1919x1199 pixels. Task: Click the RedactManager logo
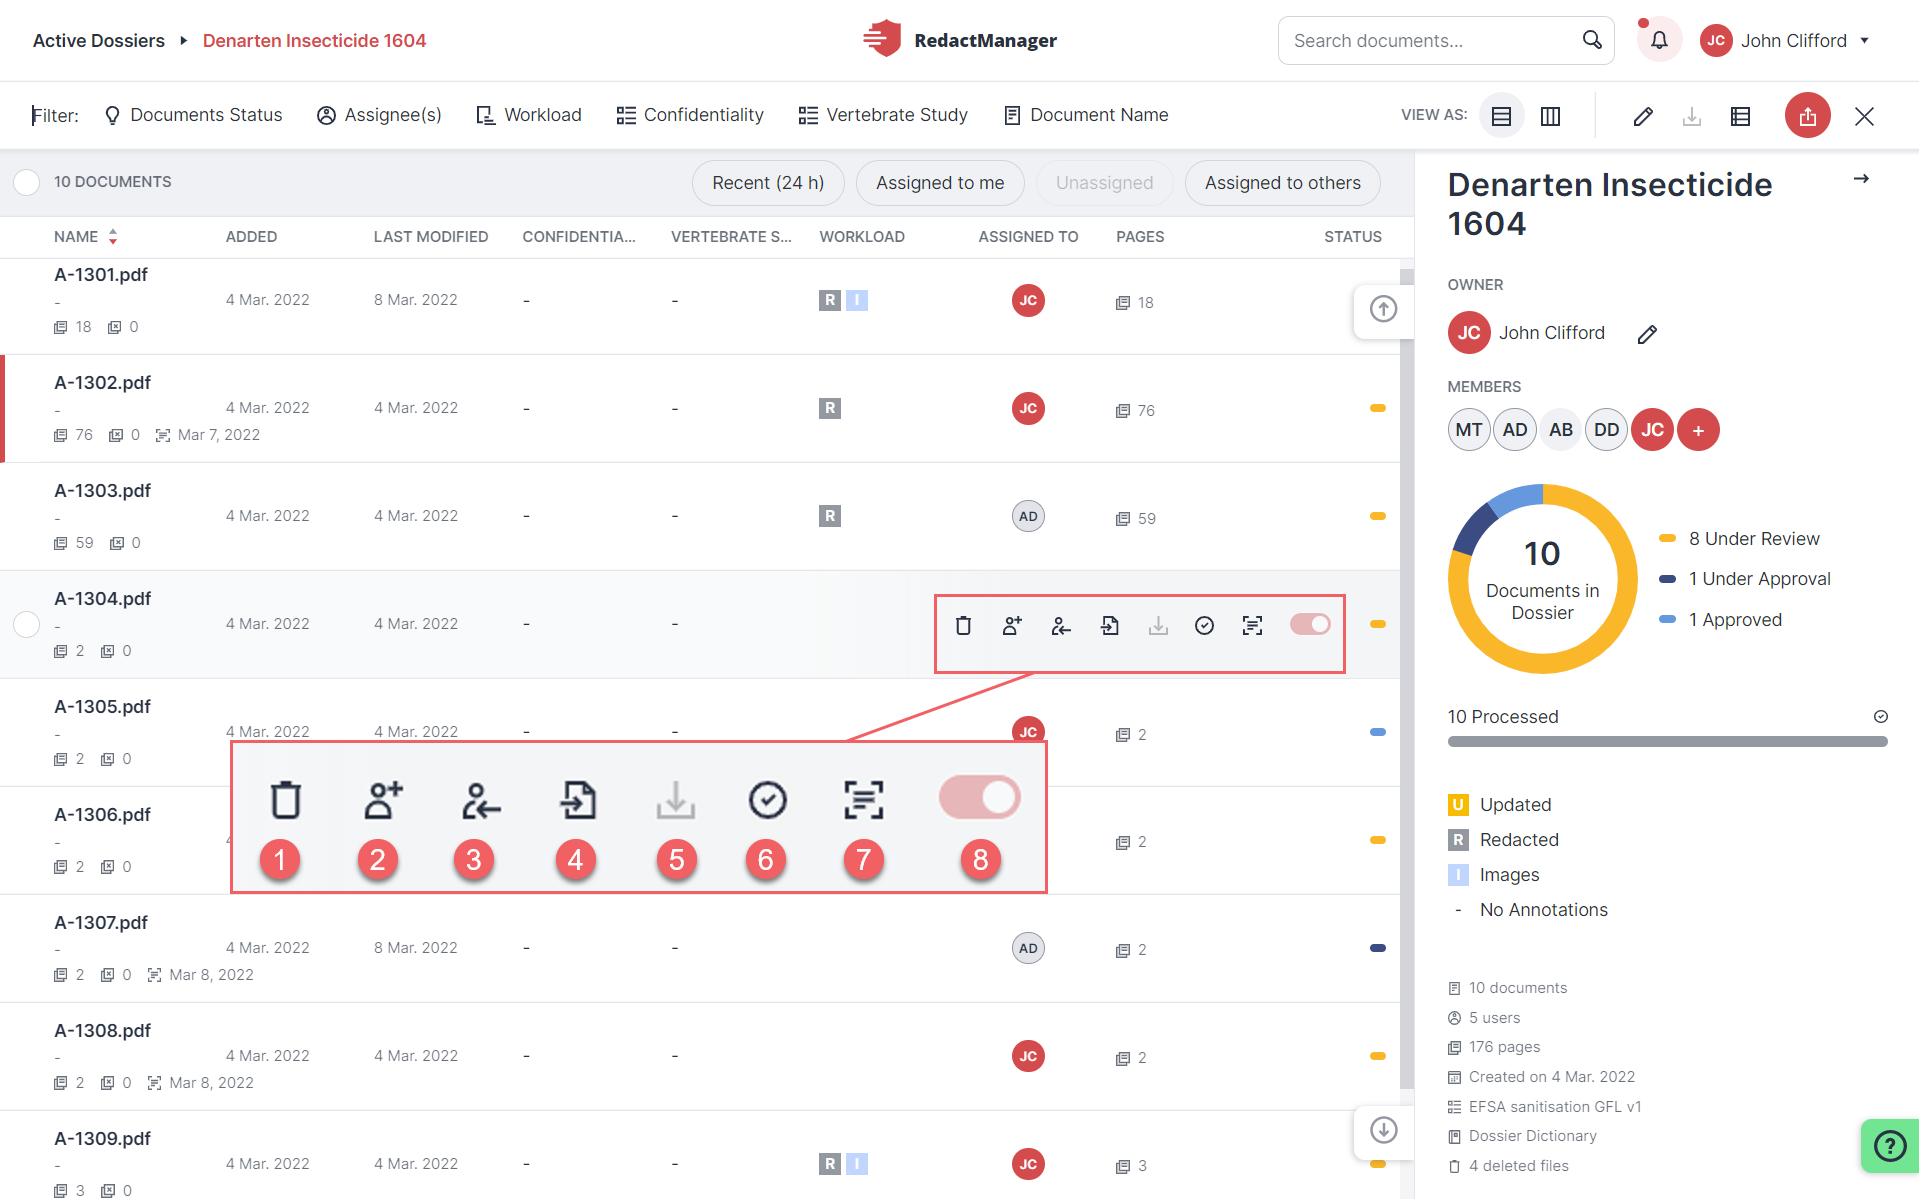(x=959, y=40)
